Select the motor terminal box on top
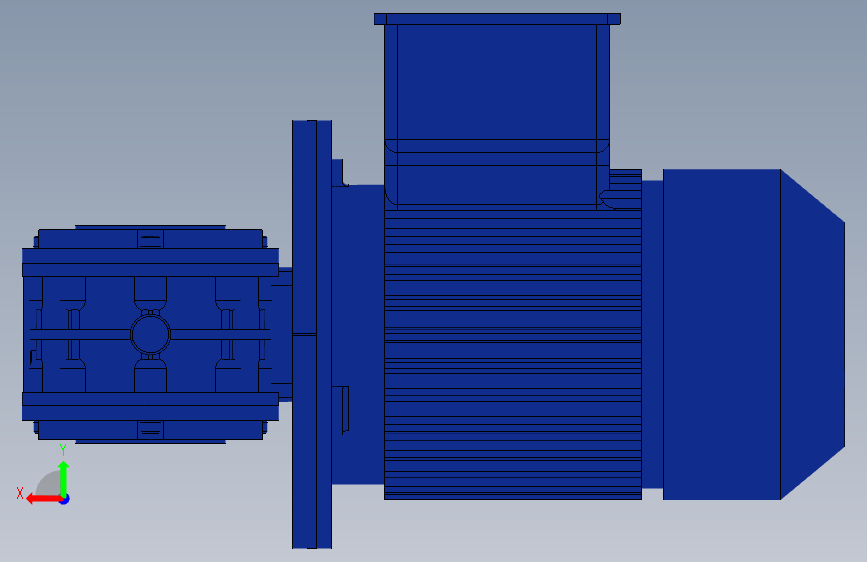 tap(497, 111)
